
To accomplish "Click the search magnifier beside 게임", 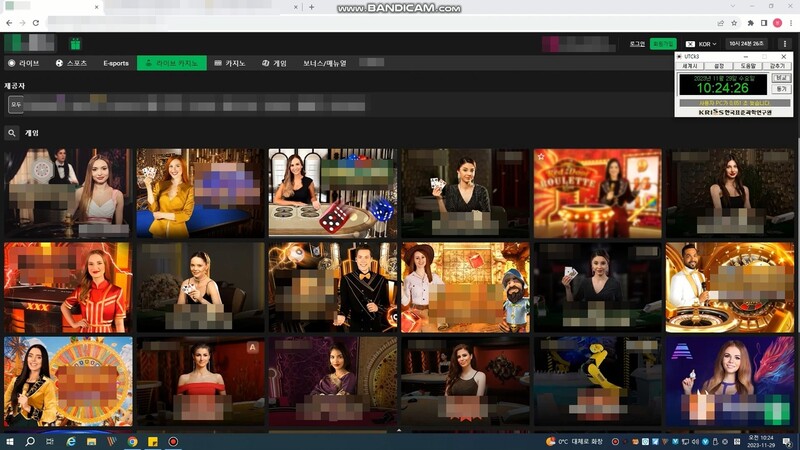I will coord(12,133).
